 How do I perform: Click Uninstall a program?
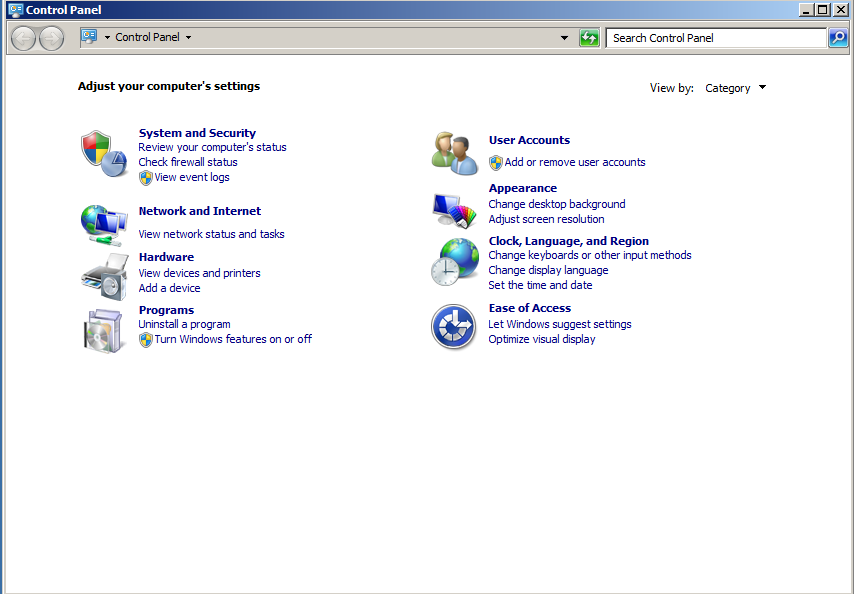184,324
